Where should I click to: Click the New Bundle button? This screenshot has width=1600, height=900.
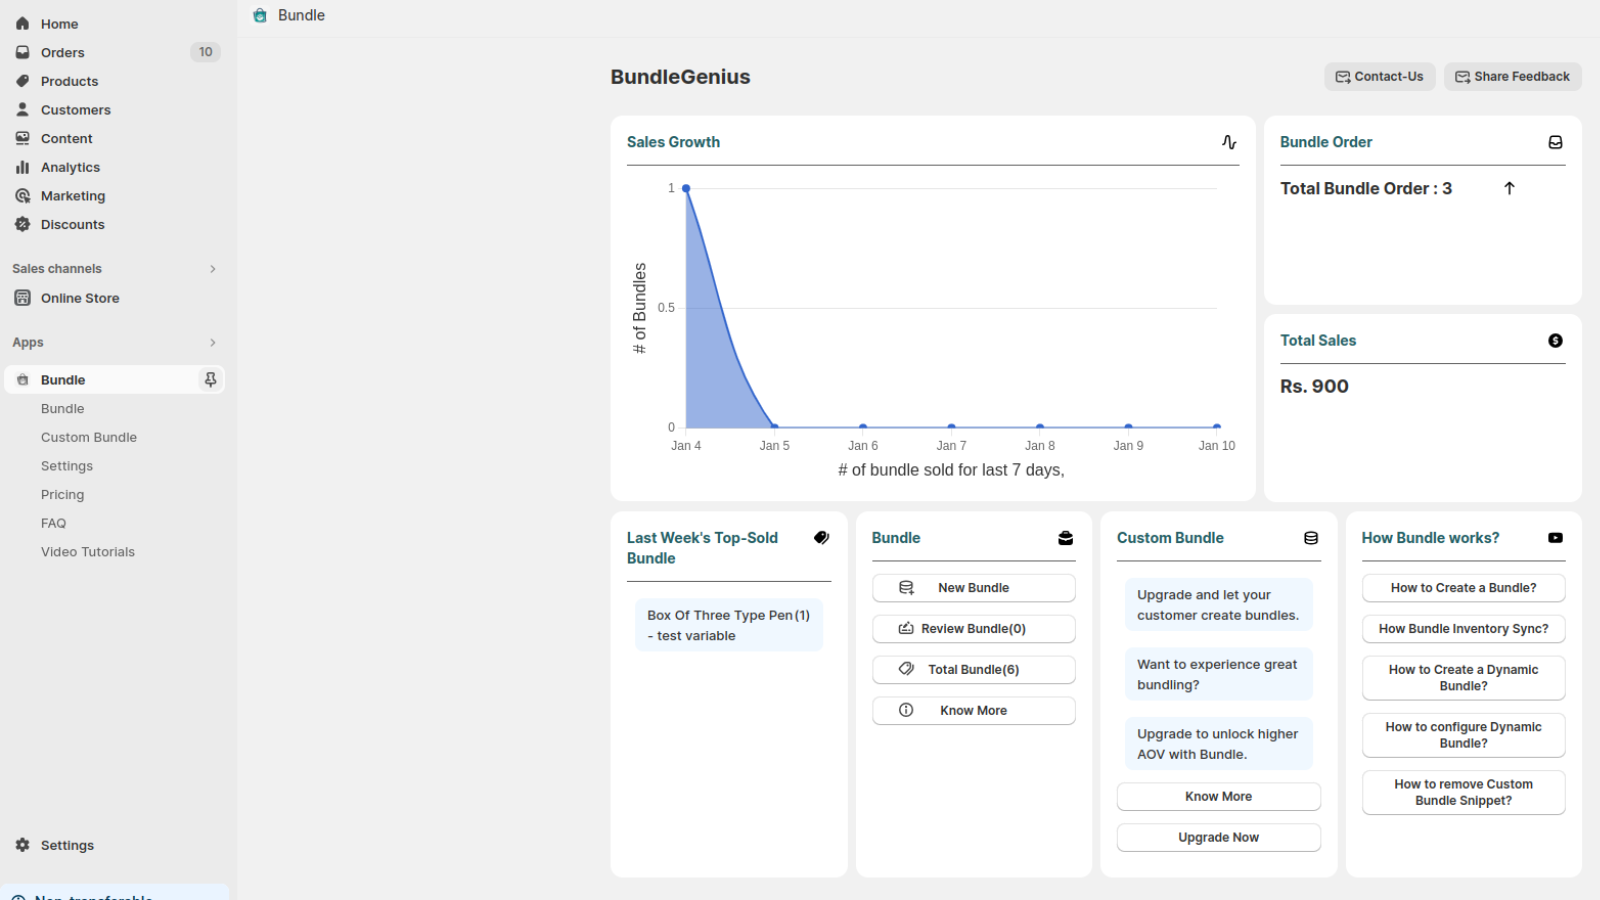(974, 588)
